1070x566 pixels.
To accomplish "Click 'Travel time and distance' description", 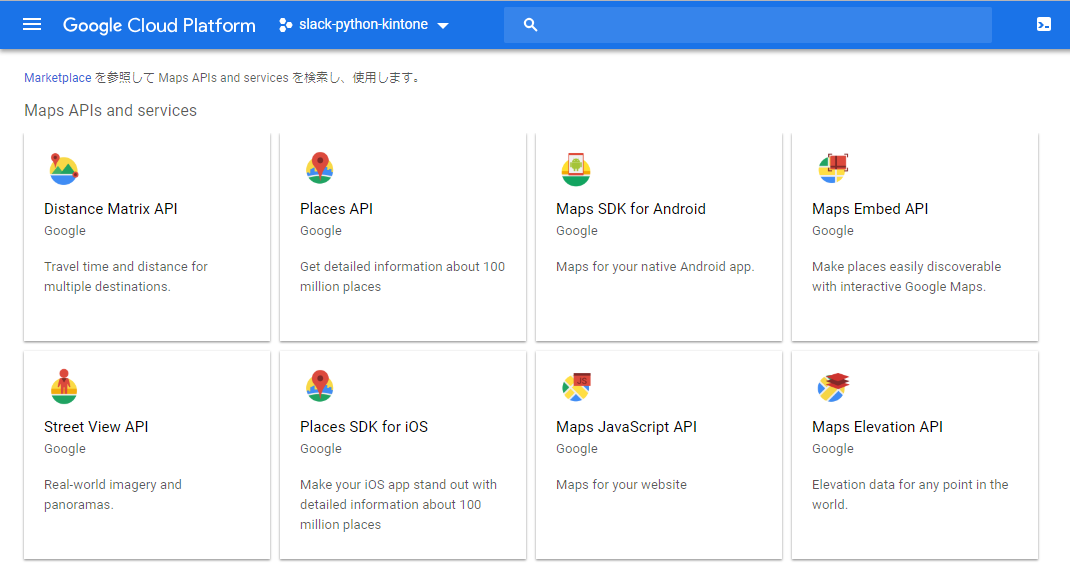I will (126, 277).
